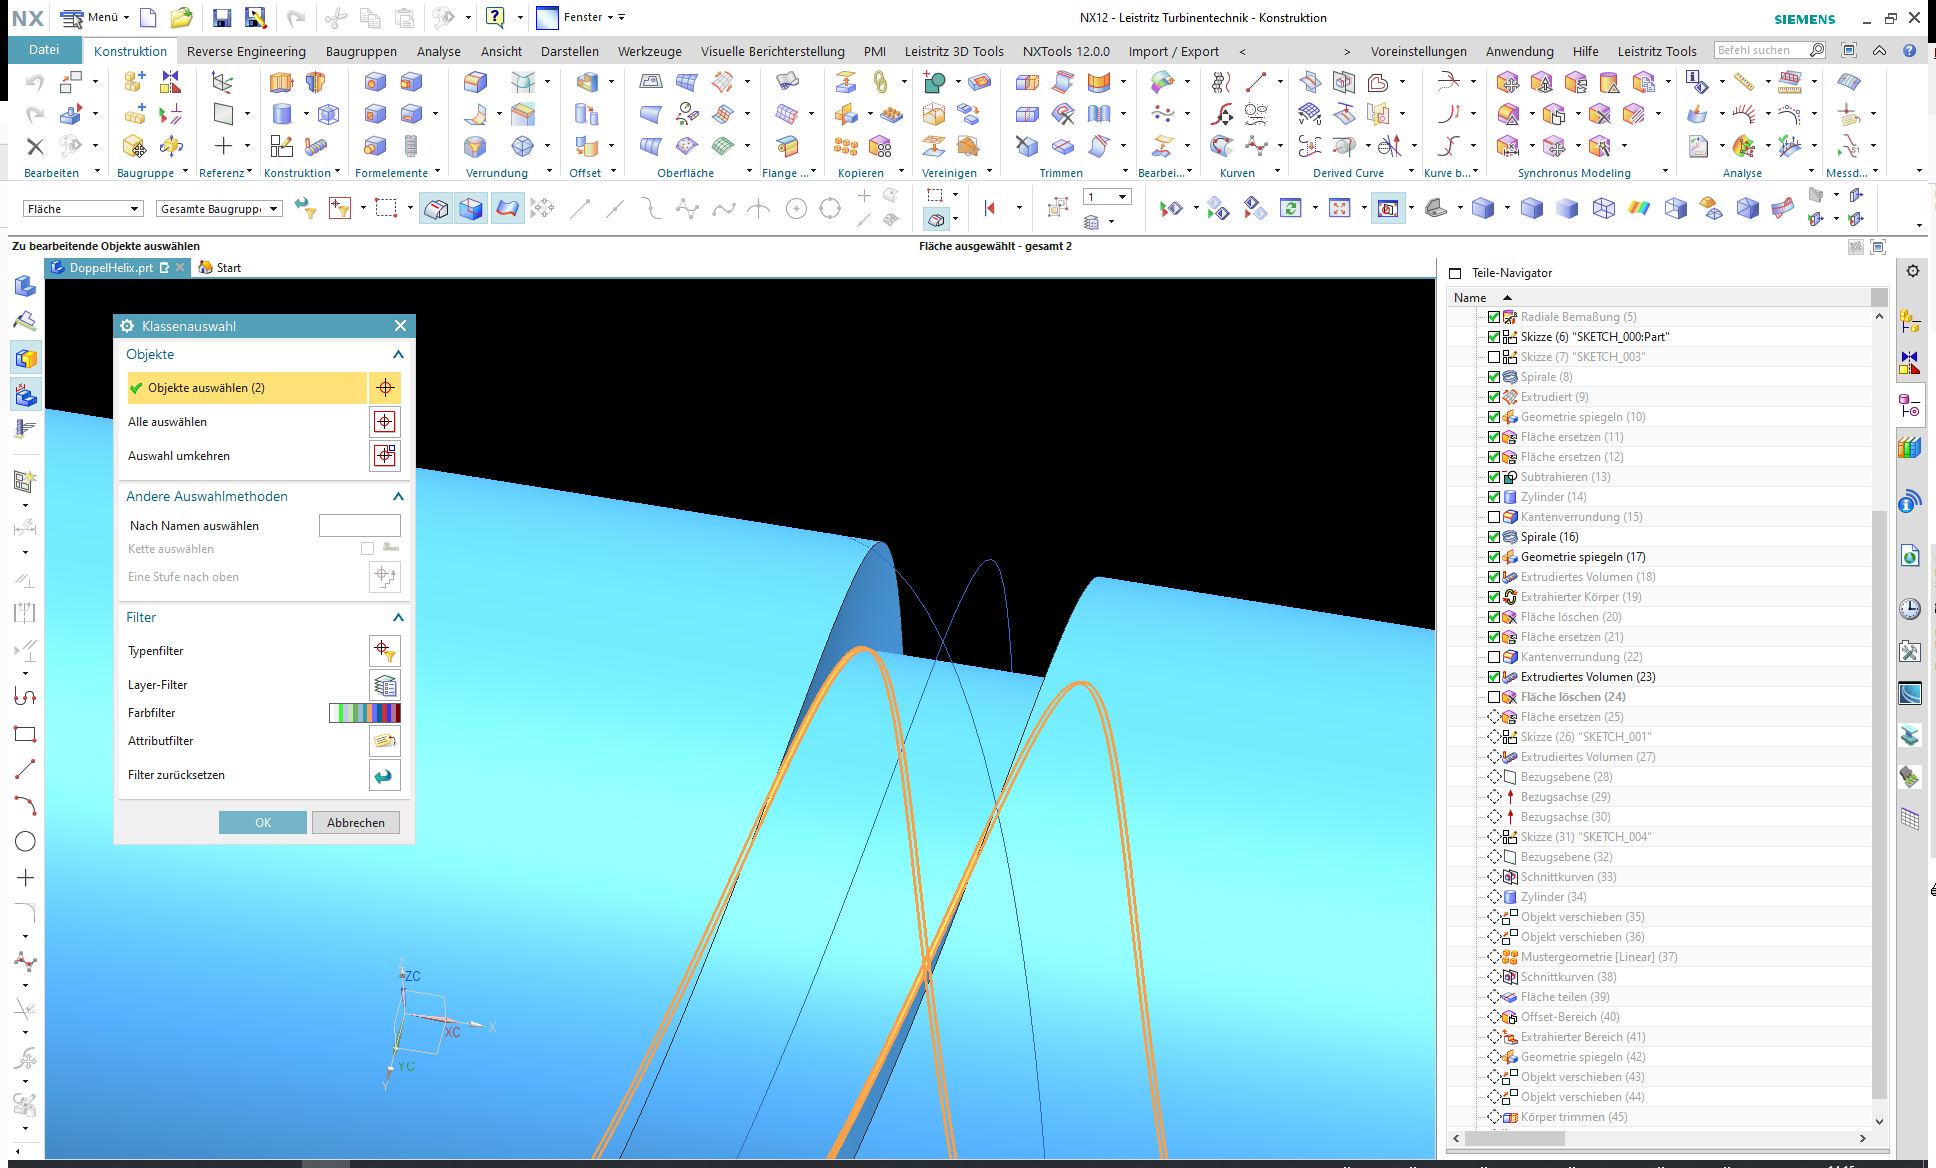Screen dimensions: 1936x1168
Task: Click the Save icon in title bar
Action: [x=222, y=18]
